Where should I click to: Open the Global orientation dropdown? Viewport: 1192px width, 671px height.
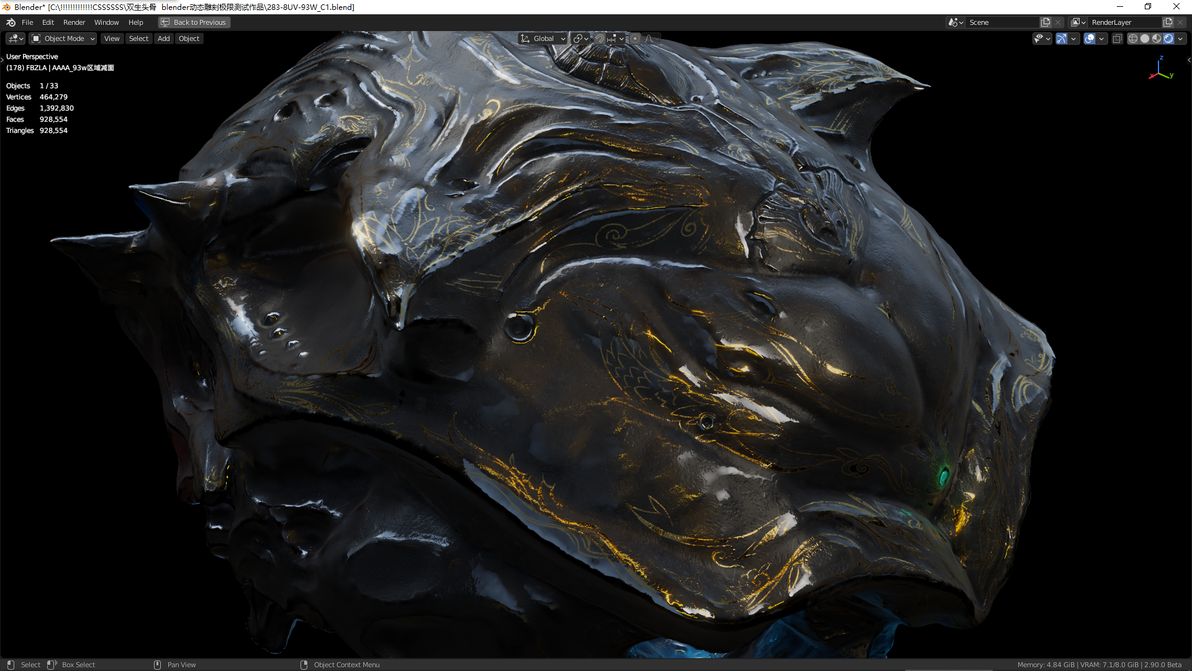(543, 38)
